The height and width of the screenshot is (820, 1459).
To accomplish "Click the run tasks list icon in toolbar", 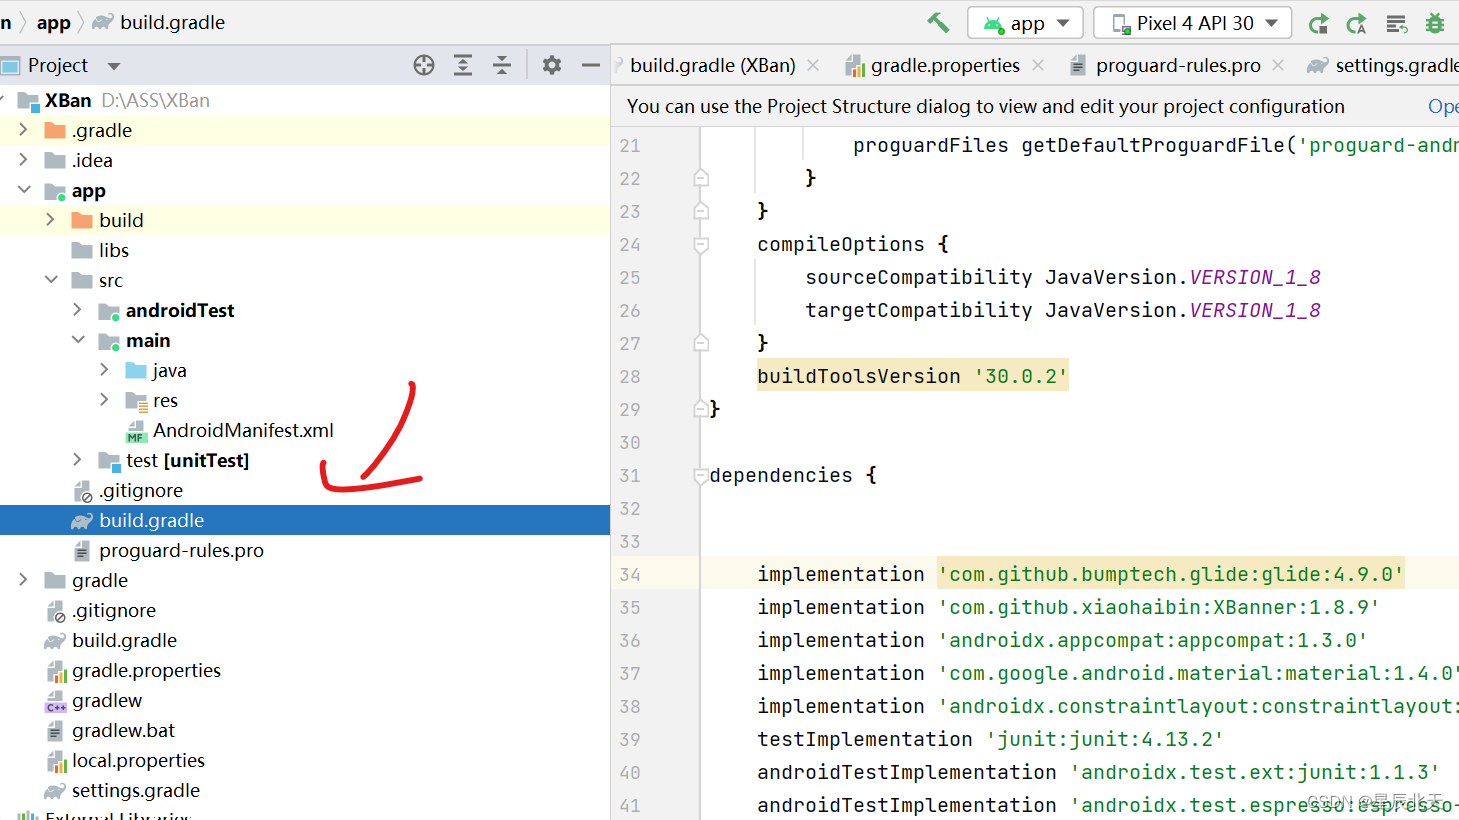I will tap(1397, 23).
